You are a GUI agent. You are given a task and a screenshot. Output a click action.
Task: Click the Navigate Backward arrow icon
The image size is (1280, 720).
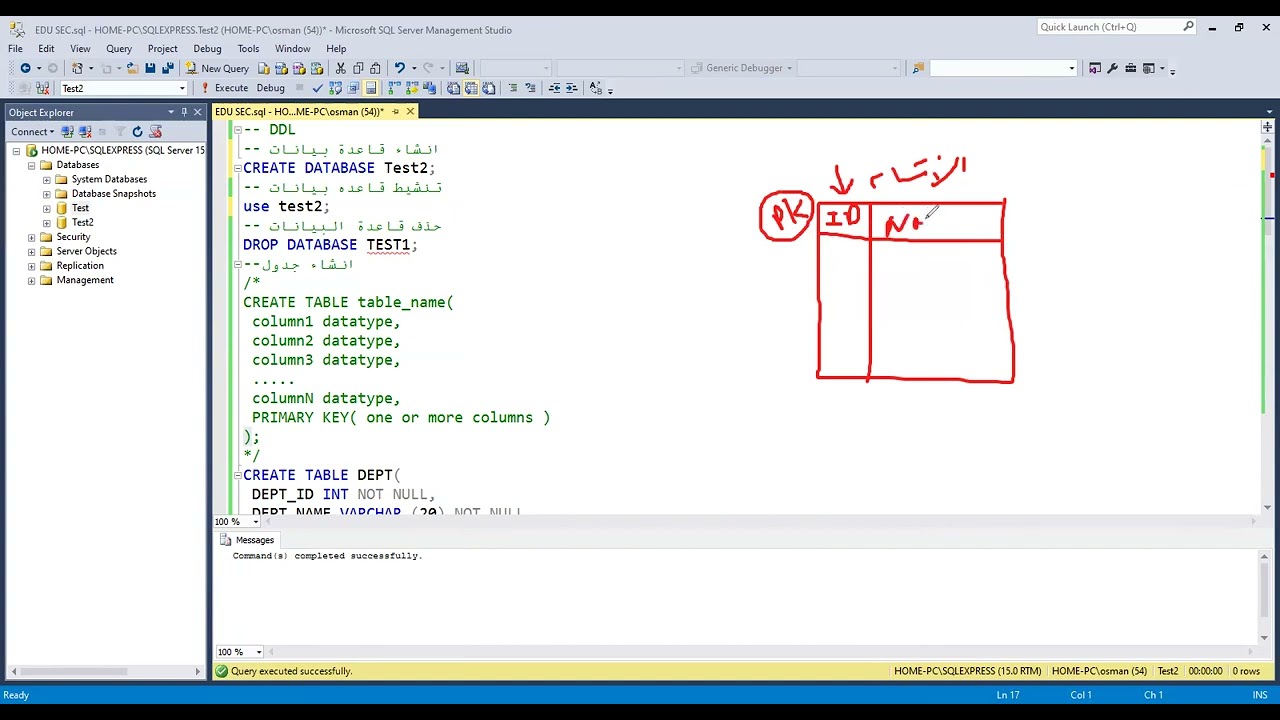coord(25,68)
